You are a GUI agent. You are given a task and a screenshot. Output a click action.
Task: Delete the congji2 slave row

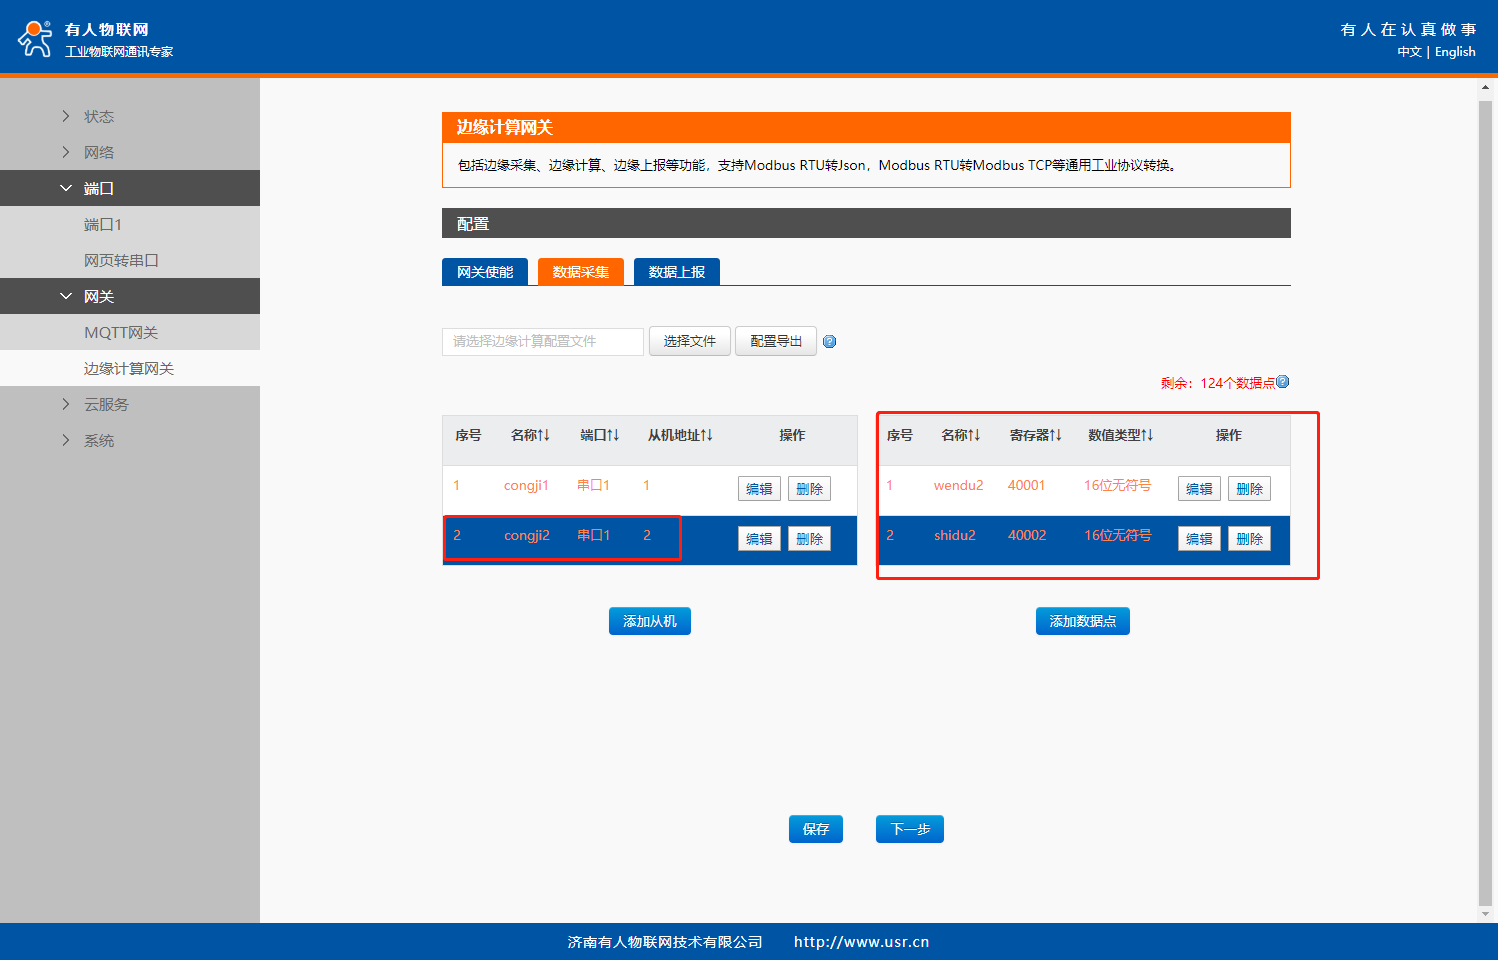[x=809, y=539]
